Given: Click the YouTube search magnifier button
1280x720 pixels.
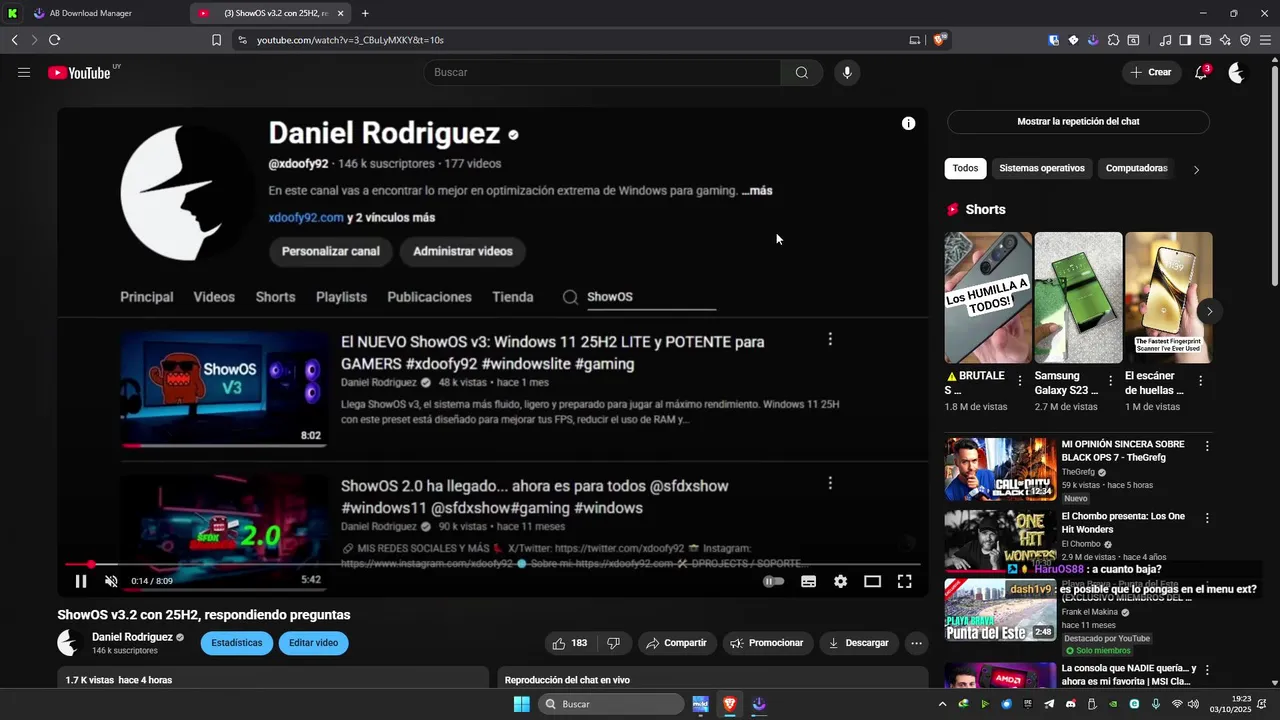Looking at the screenshot, I should click(x=801, y=72).
